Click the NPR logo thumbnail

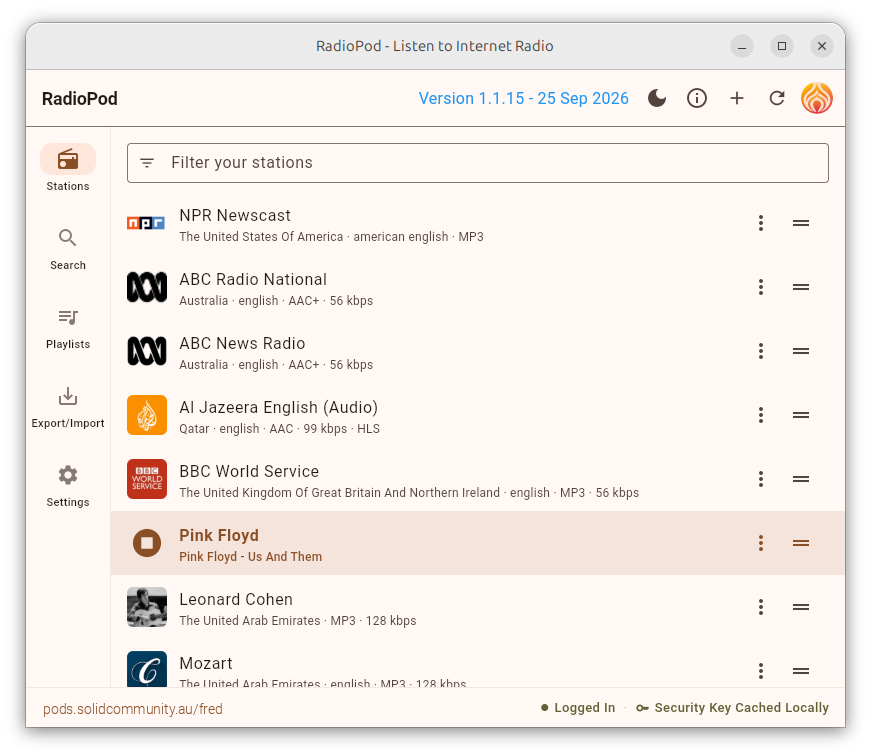point(147,223)
